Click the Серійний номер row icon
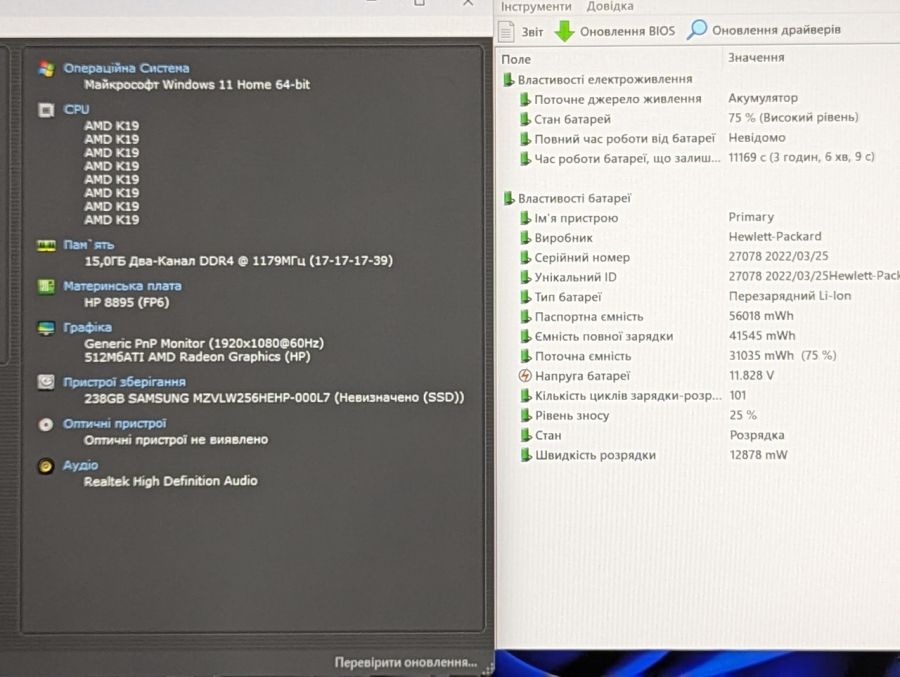 (x=525, y=258)
